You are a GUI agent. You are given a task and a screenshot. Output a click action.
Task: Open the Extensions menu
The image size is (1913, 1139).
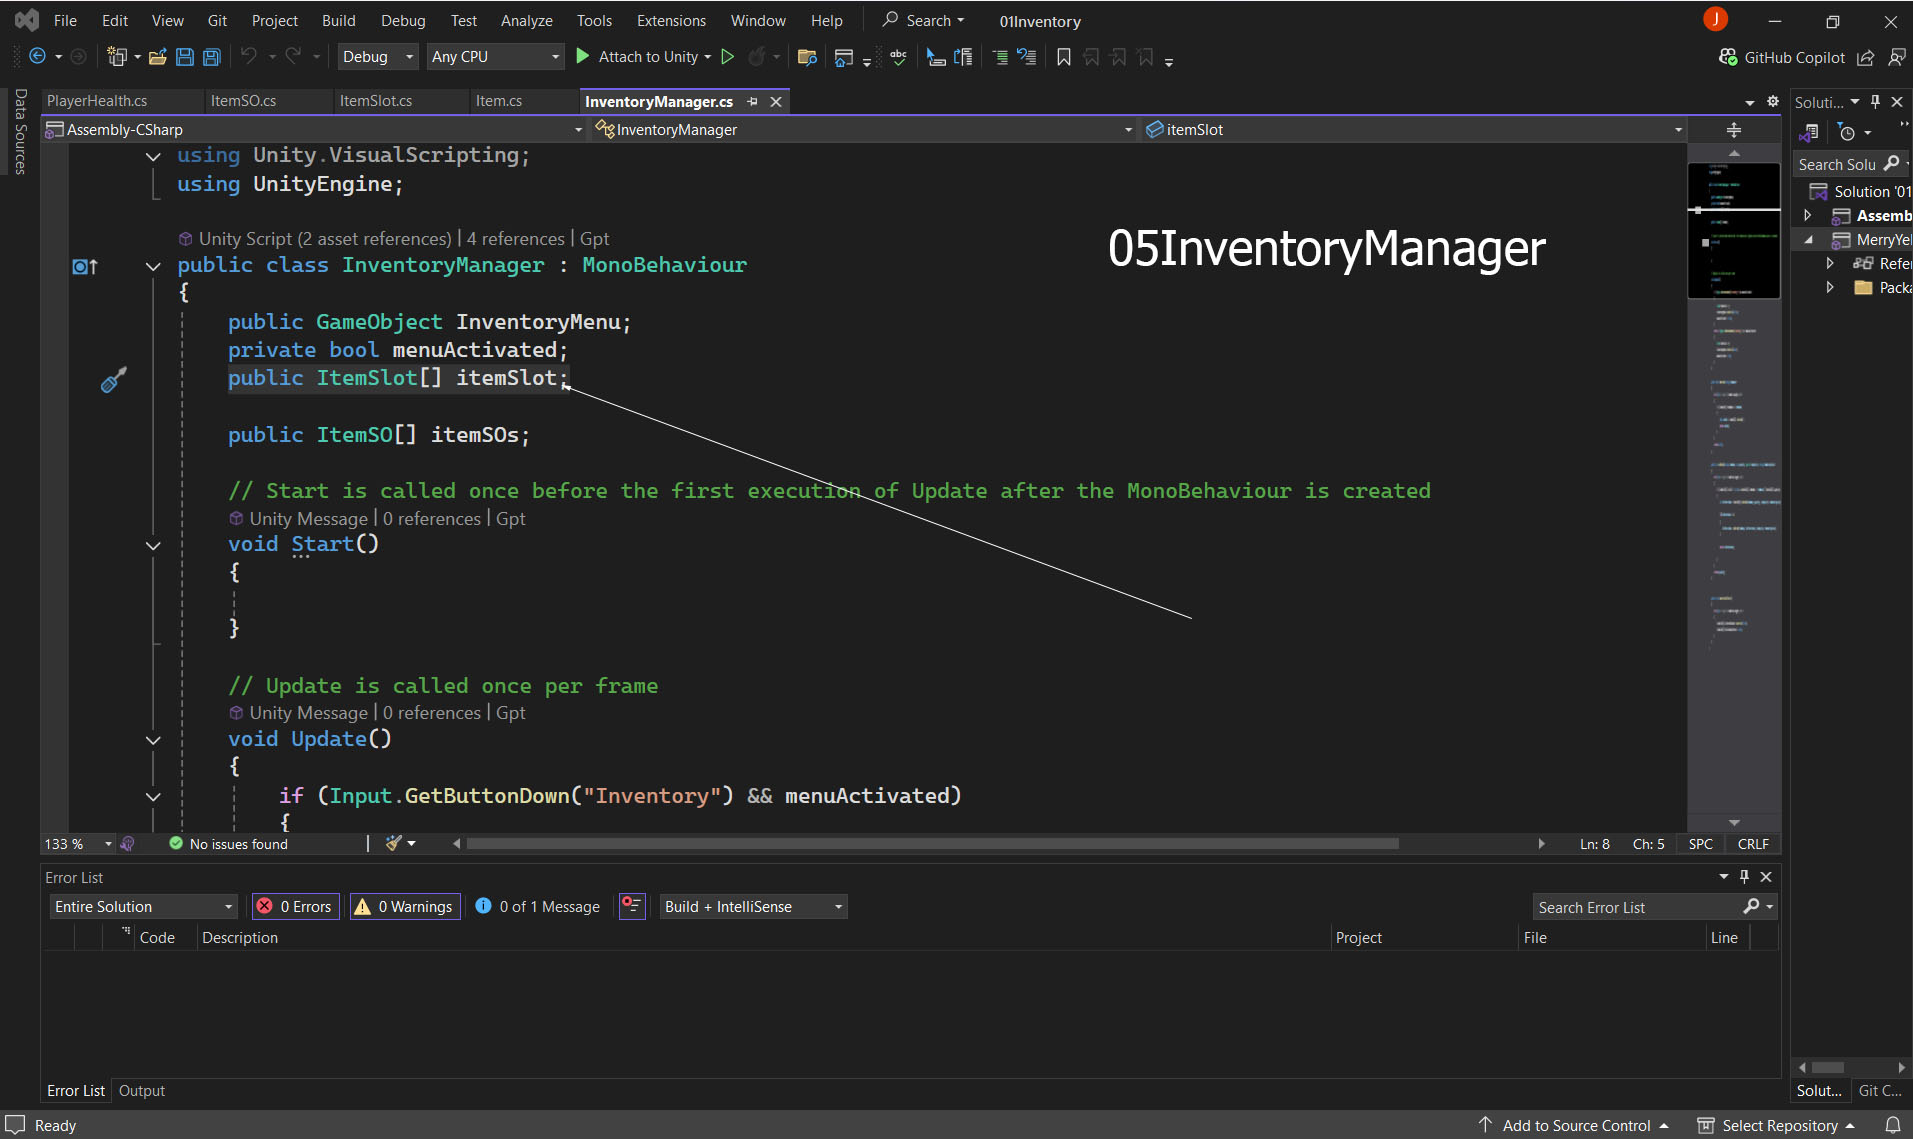pyautogui.click(x=670, y=20)
